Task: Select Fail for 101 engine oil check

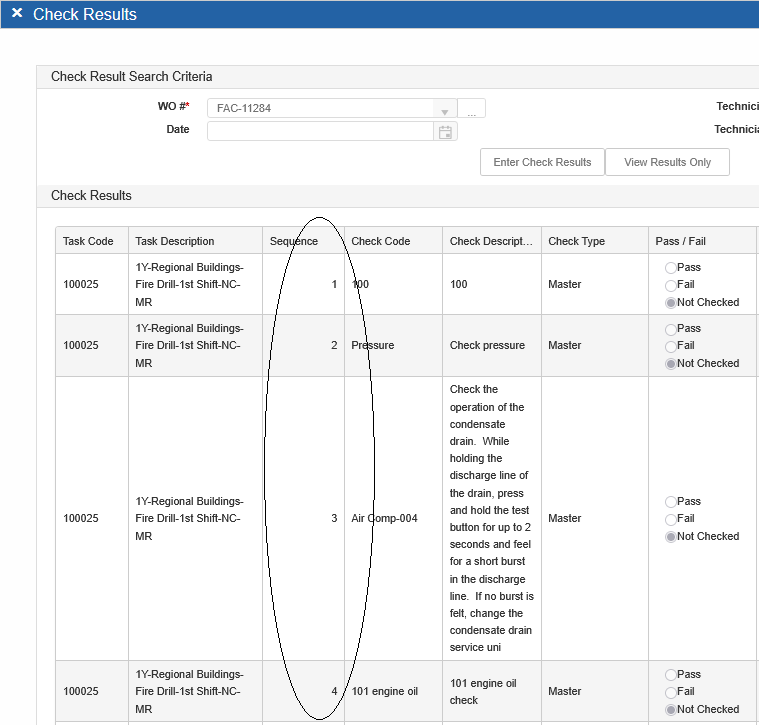Action: point(670,692)
